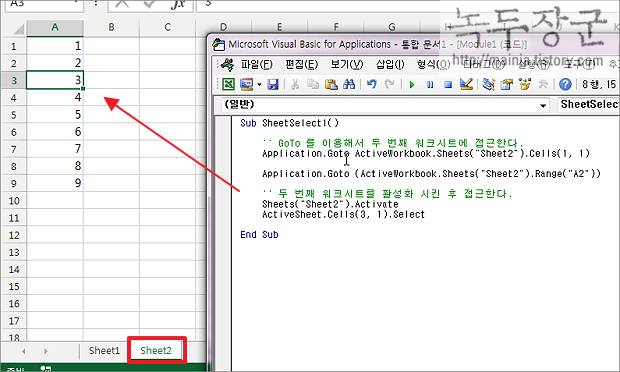Viewport: 620px width, 372px height.
Task: Undo last edit with the blue arrow icon
Action: [371, 84]
